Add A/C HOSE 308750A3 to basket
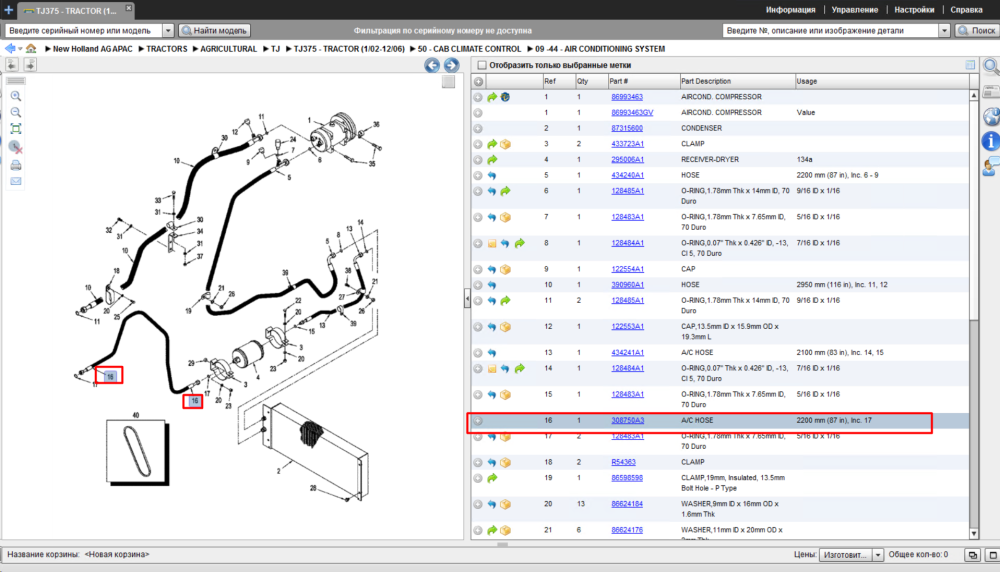The image size is (1000, 572). pyautogui.click(x=478, y=421)
